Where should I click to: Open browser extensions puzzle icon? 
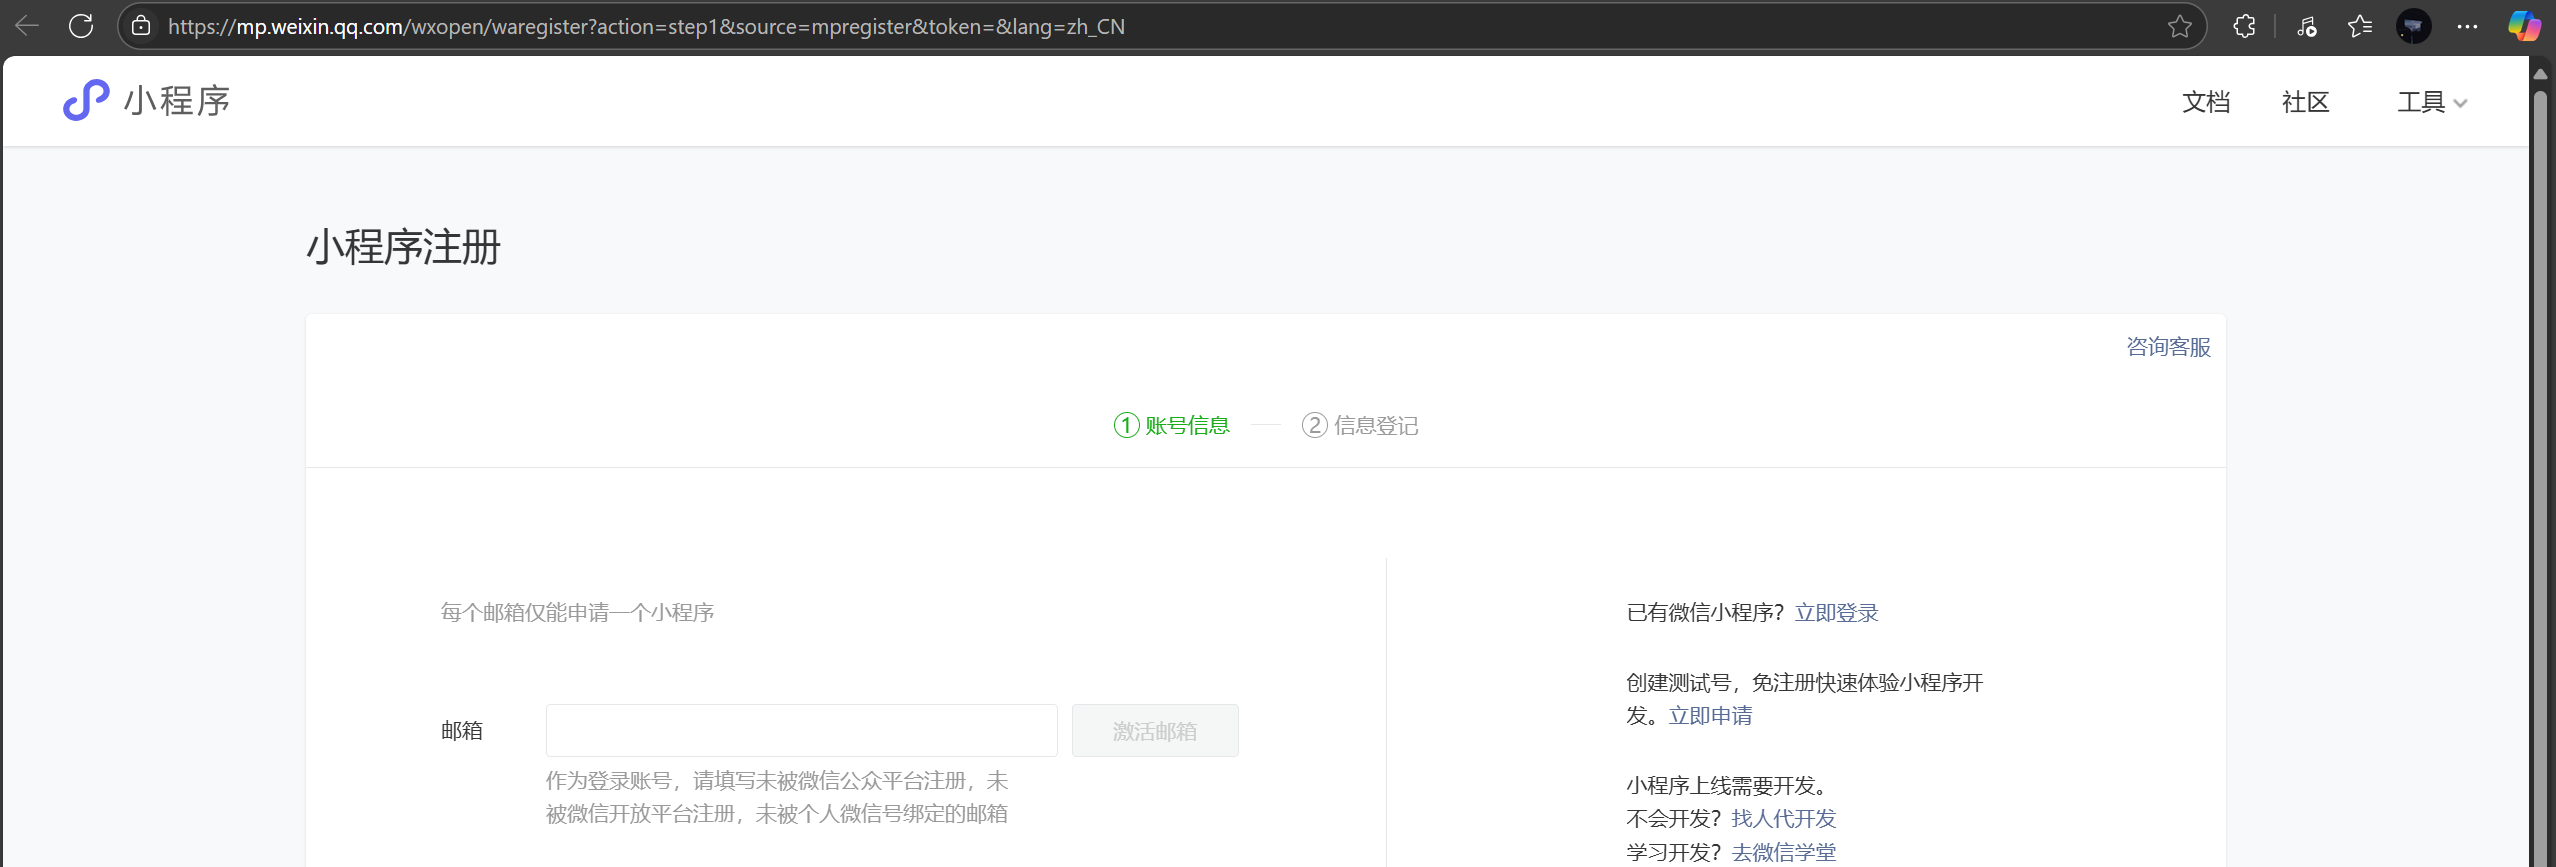[2244, 27]
